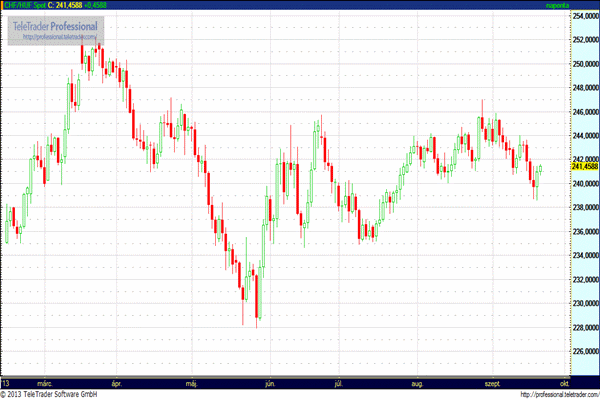The height and width of the screenshot is (400, 600).
Task: Select the ápr. marker on the time axis
Action: 118,383
